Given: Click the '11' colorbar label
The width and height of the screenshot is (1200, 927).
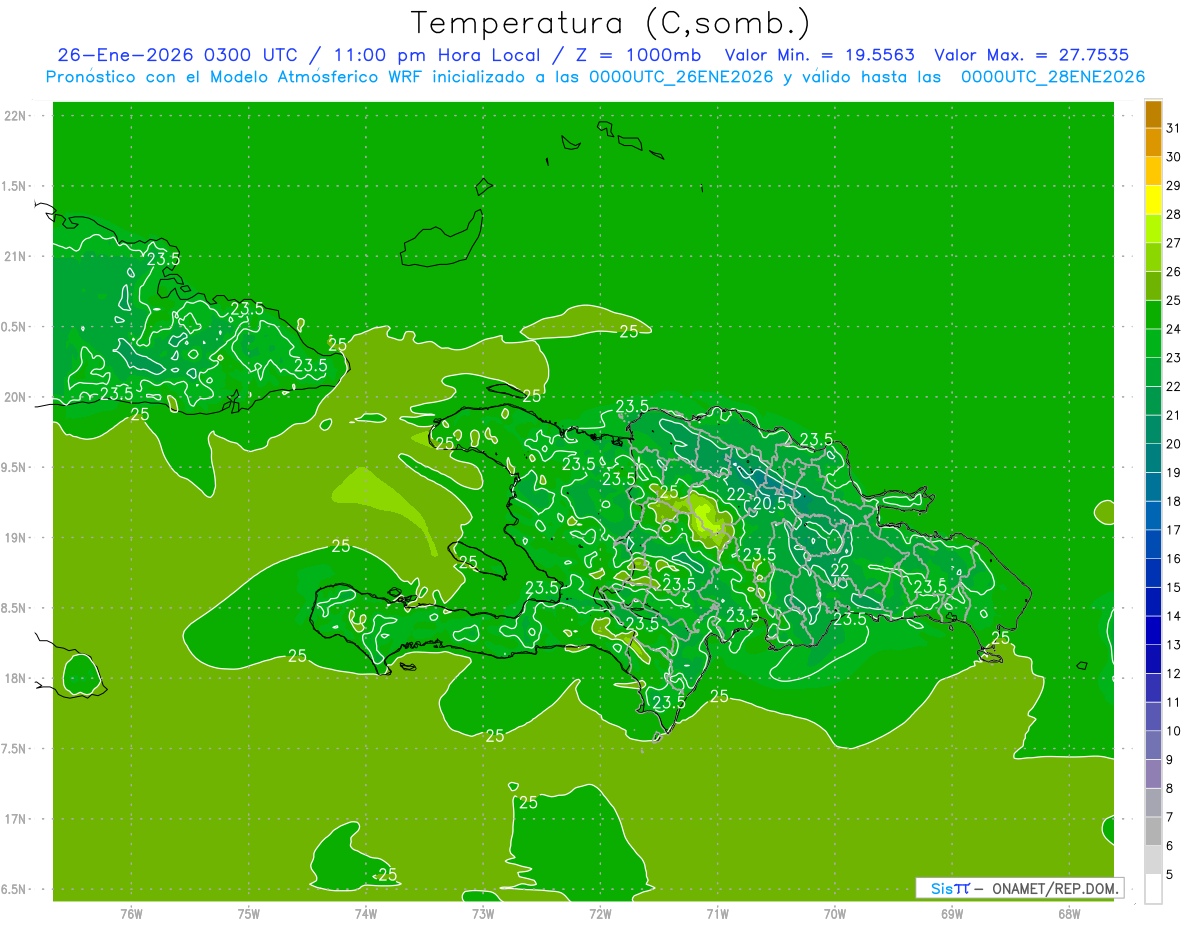Looking at the screenshot, I should [x=1173, y=702].
